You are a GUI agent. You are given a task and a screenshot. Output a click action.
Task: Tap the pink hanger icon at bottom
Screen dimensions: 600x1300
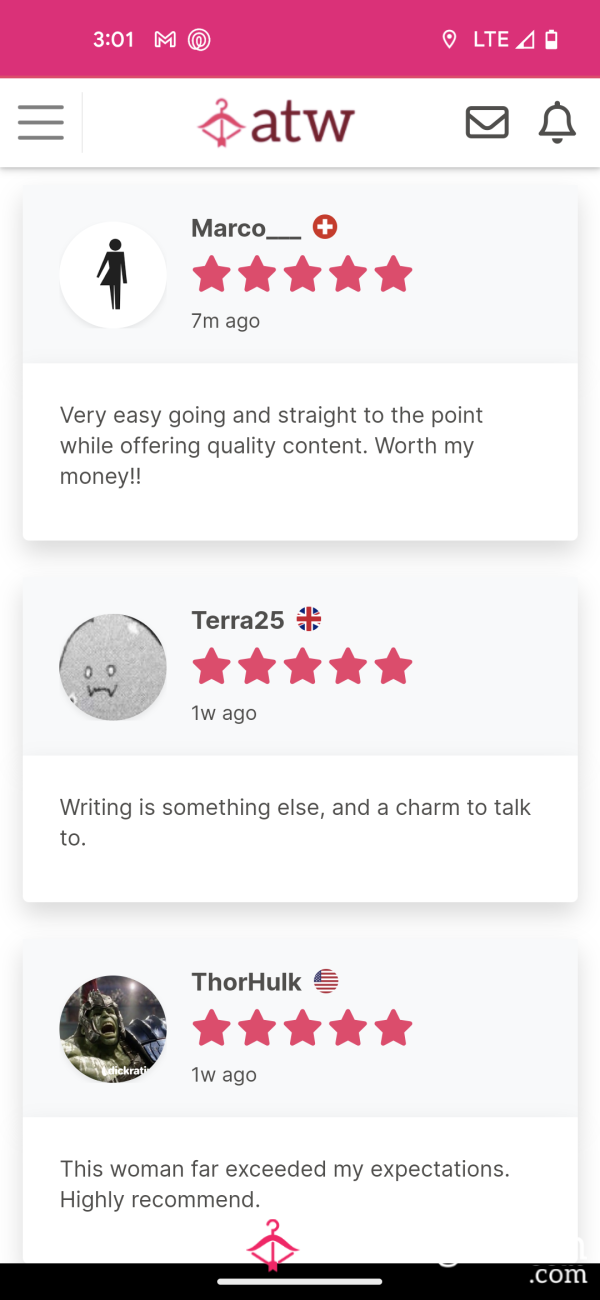pos(273,1244)
